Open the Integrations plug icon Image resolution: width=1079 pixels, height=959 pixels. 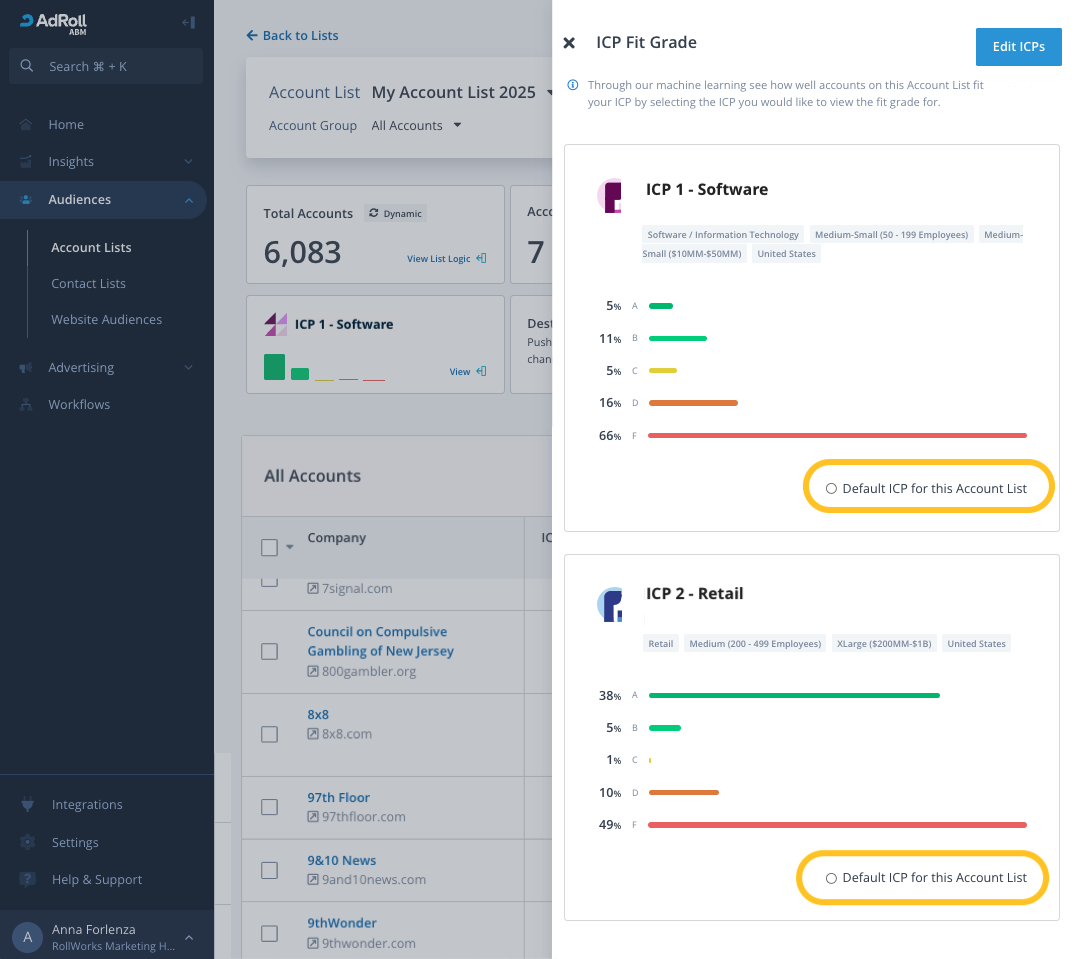(x=27, y=805)
